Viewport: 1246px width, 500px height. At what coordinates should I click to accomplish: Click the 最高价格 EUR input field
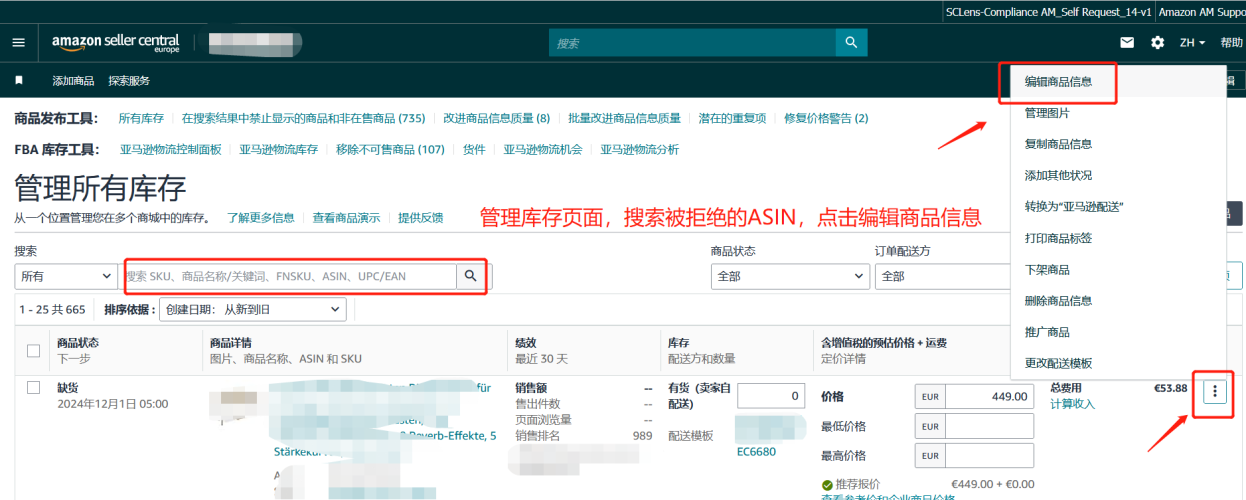[x=990, y=456]
